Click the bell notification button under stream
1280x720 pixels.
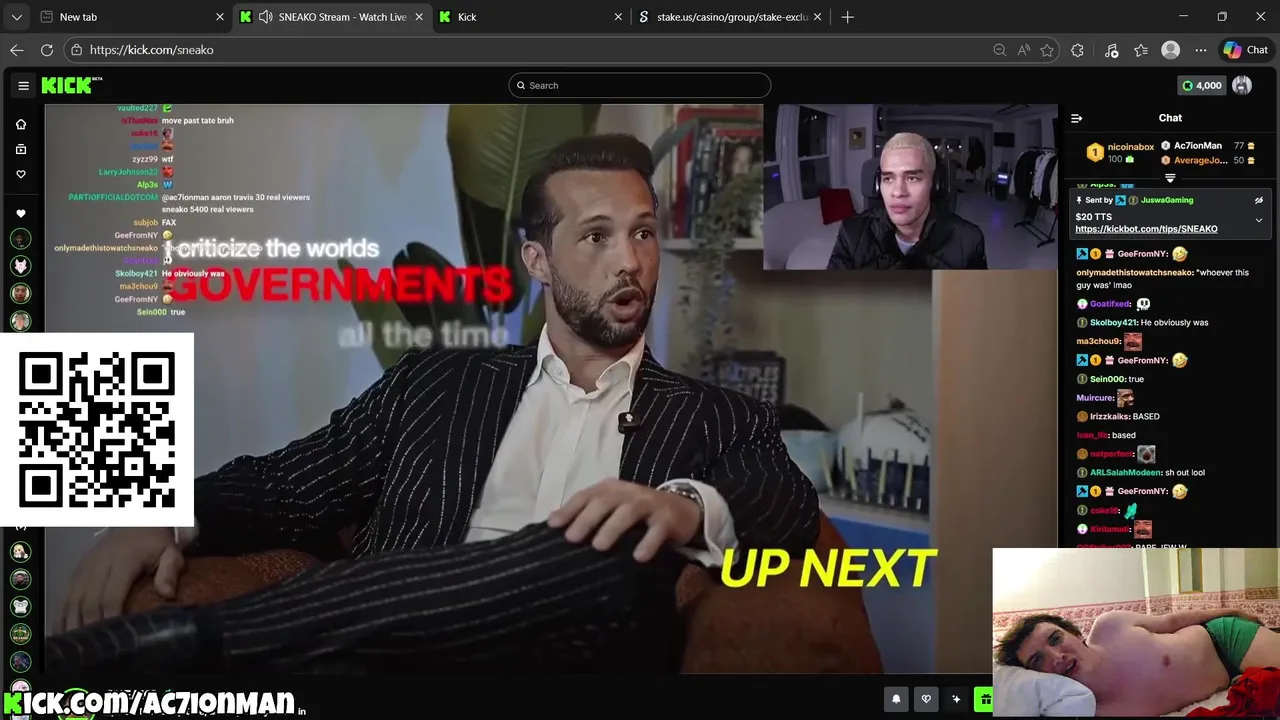(x=896, y=699)
